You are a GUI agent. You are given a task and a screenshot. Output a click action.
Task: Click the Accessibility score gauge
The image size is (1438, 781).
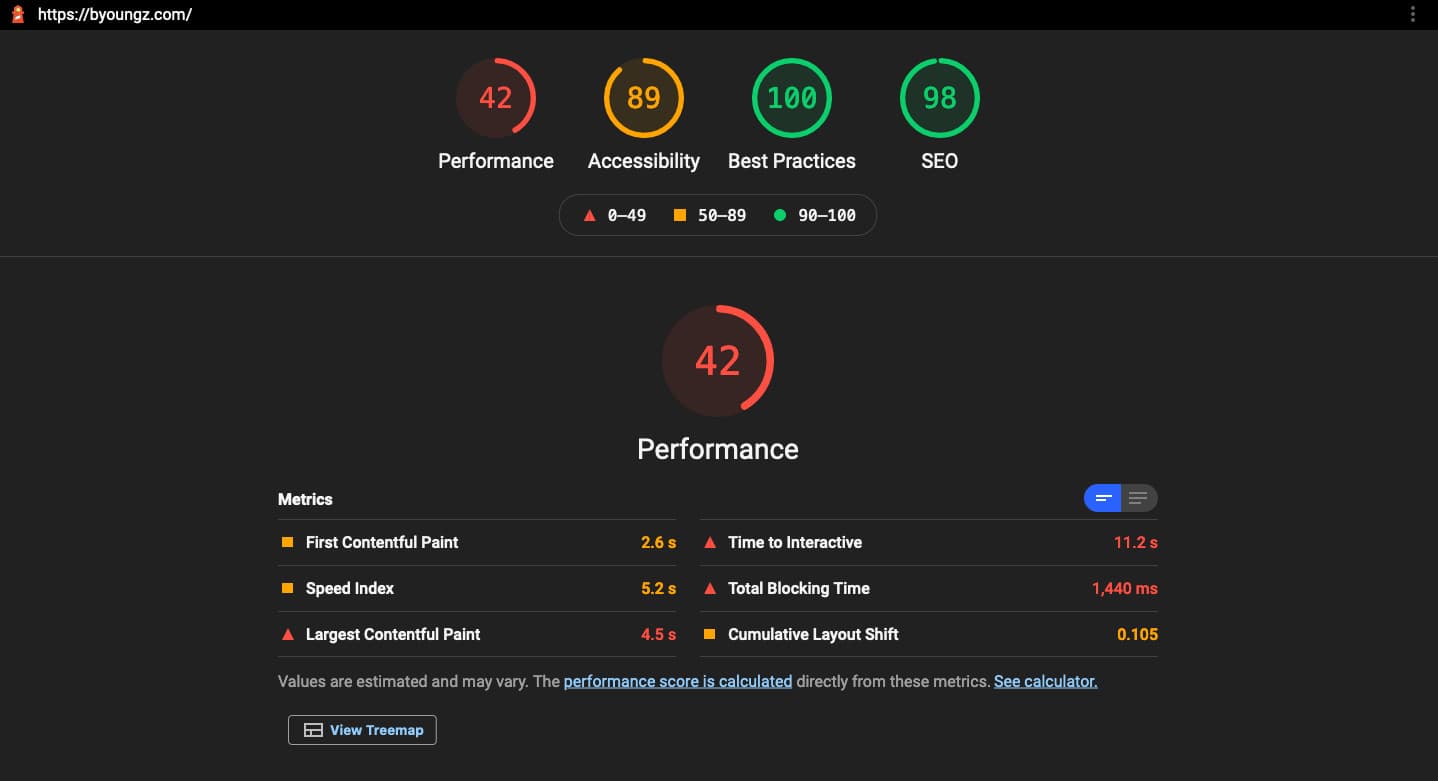pyautogui.click(x=643, y=98)
